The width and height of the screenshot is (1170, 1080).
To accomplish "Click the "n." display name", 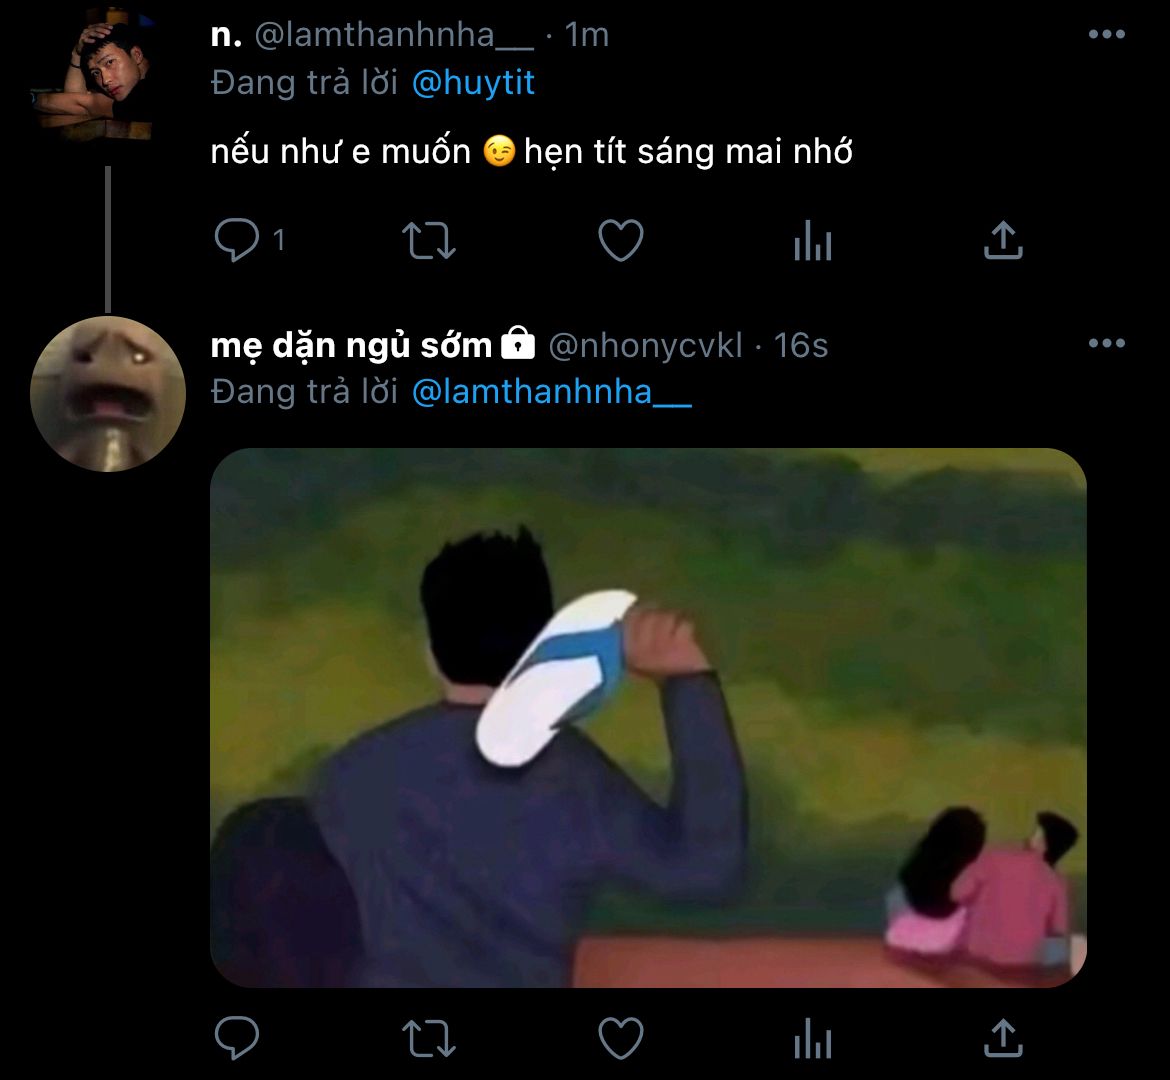I will tap(227, 36).
